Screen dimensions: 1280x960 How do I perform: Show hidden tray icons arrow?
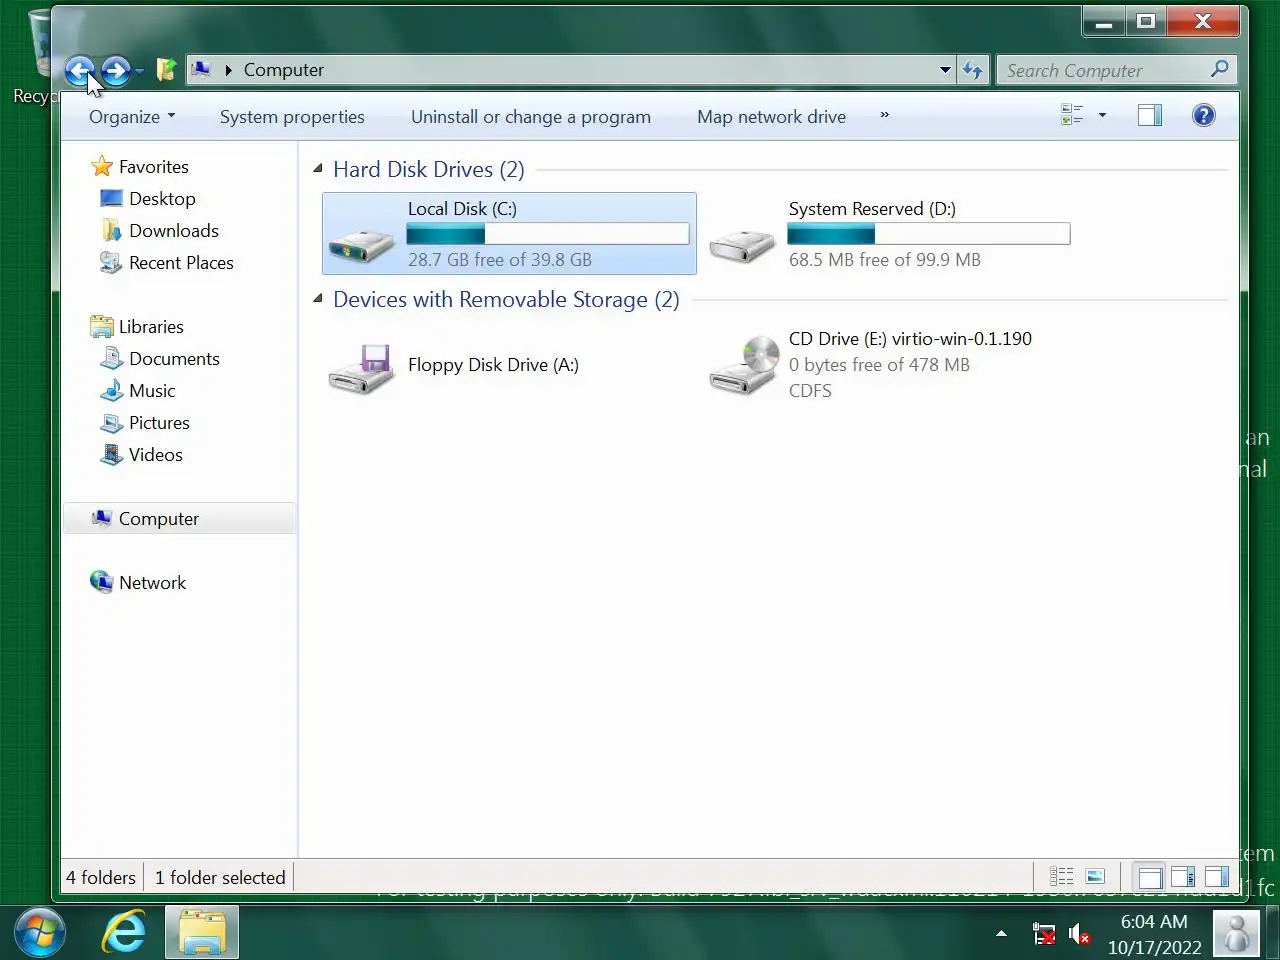click(x=1001, y=933)
